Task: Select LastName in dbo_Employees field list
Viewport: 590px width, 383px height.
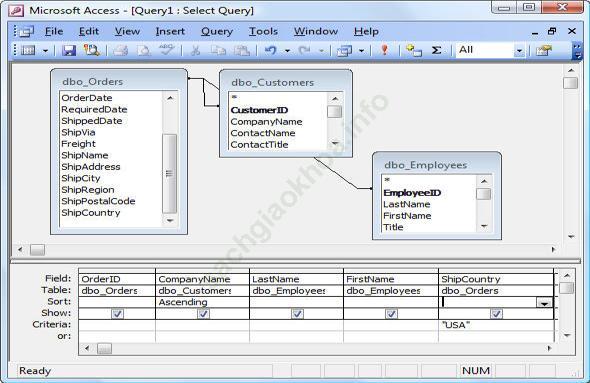Action: tap(406, 204)
